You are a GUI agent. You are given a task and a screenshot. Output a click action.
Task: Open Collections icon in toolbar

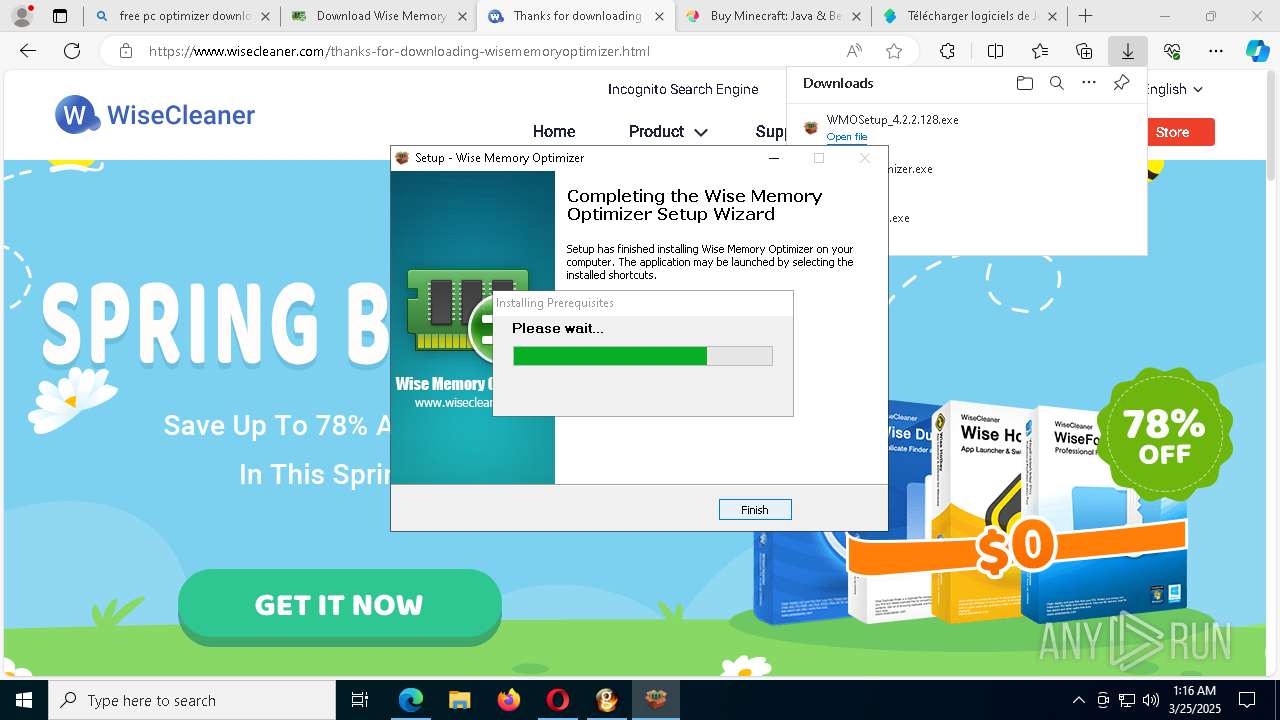point(1084,52)
